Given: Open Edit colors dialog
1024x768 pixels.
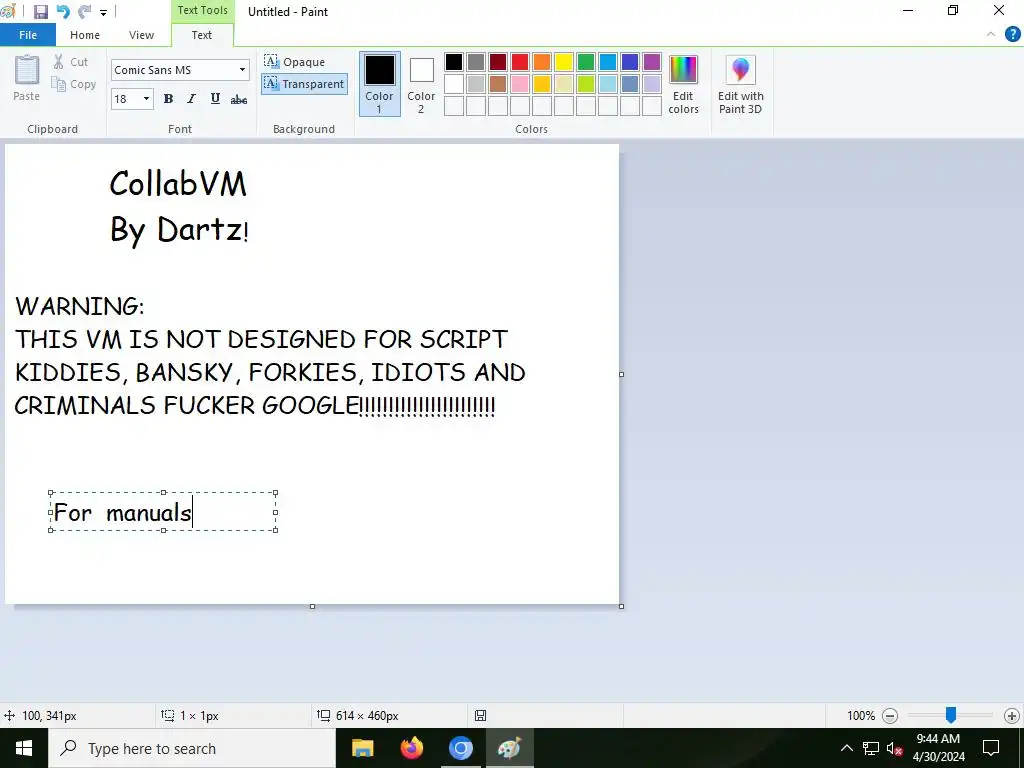Looking at the screenshot, I should pyautogui.click(x=683, y=85).
